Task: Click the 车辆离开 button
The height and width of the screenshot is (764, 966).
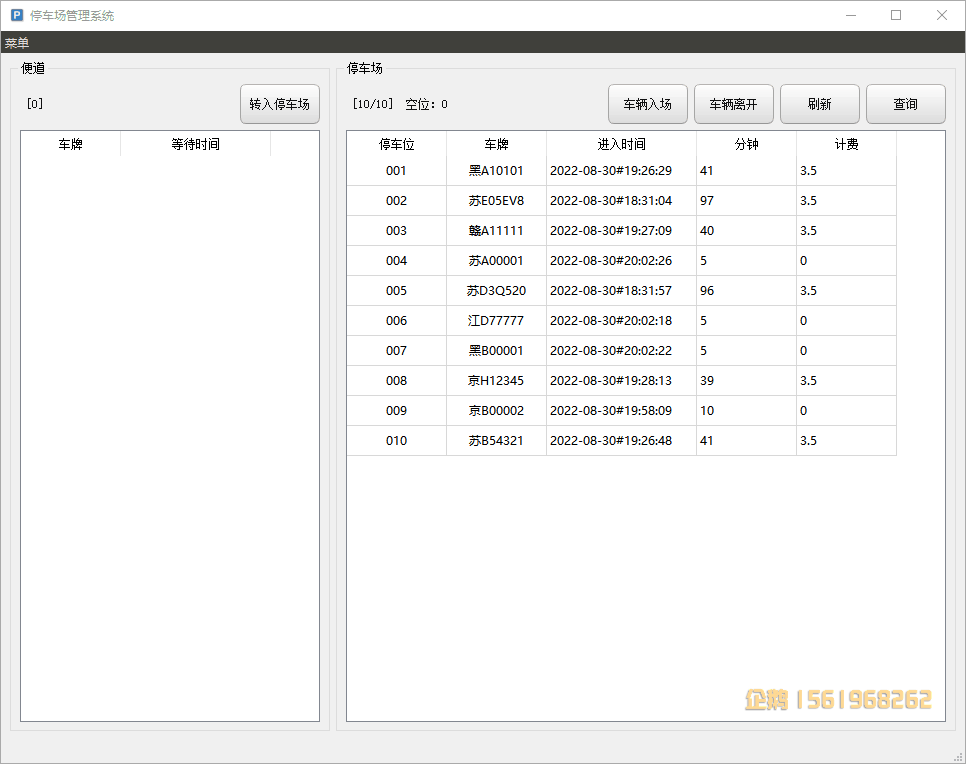Action: (733, 104)
